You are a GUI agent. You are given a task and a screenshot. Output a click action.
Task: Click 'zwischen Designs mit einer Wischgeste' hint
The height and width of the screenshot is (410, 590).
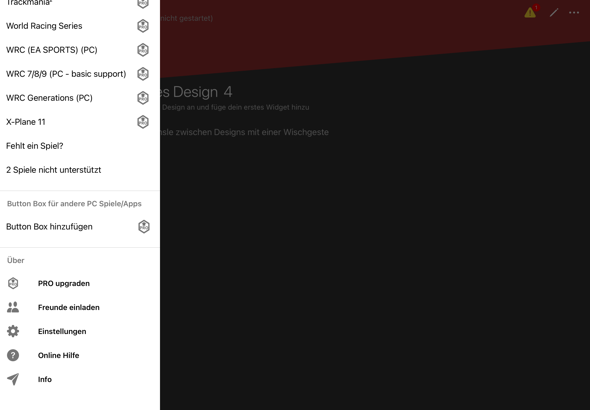(x=252, y=132)
